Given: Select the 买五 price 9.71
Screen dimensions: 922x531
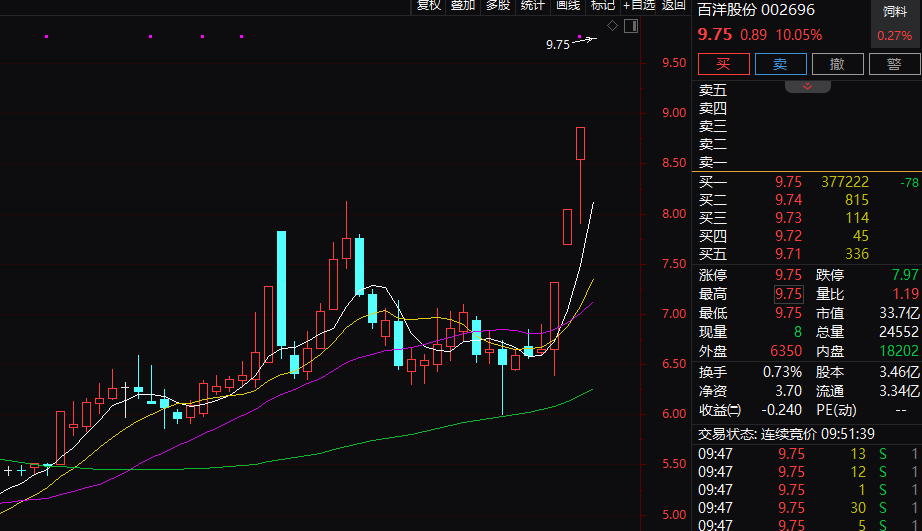Looking at the screenshot, I should (788, 254).
